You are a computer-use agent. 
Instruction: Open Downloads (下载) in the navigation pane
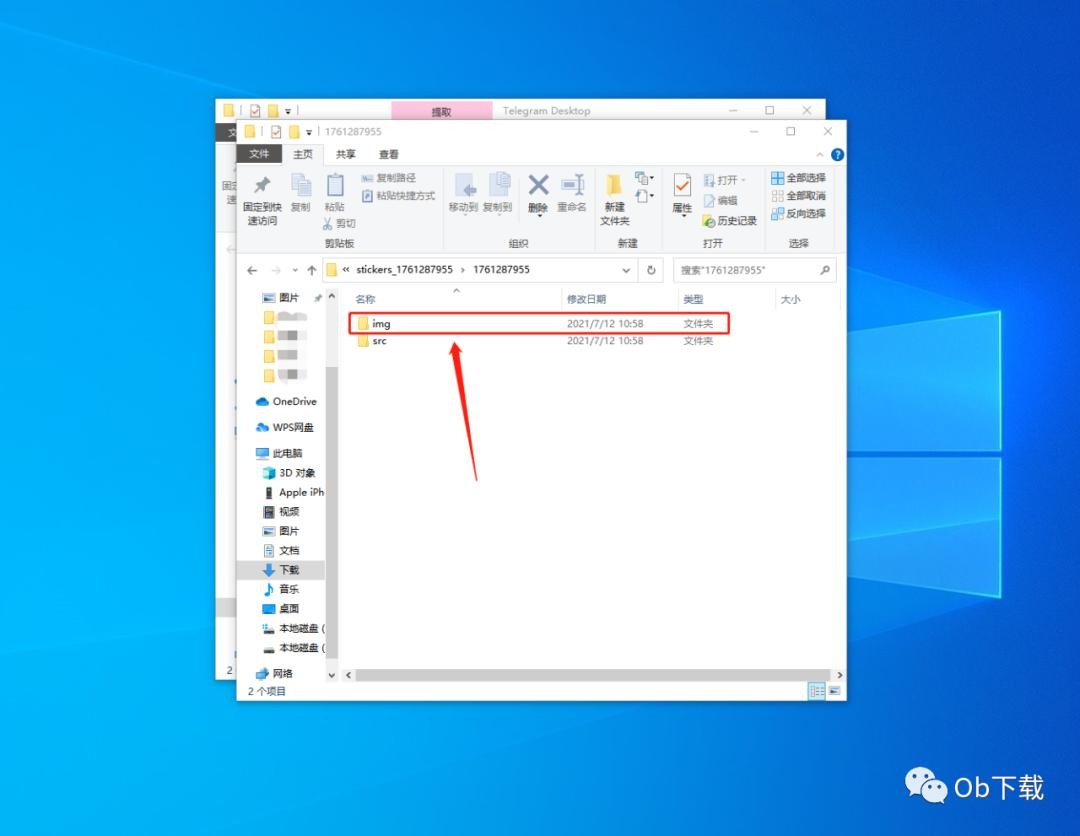click(x=288, y=570)
